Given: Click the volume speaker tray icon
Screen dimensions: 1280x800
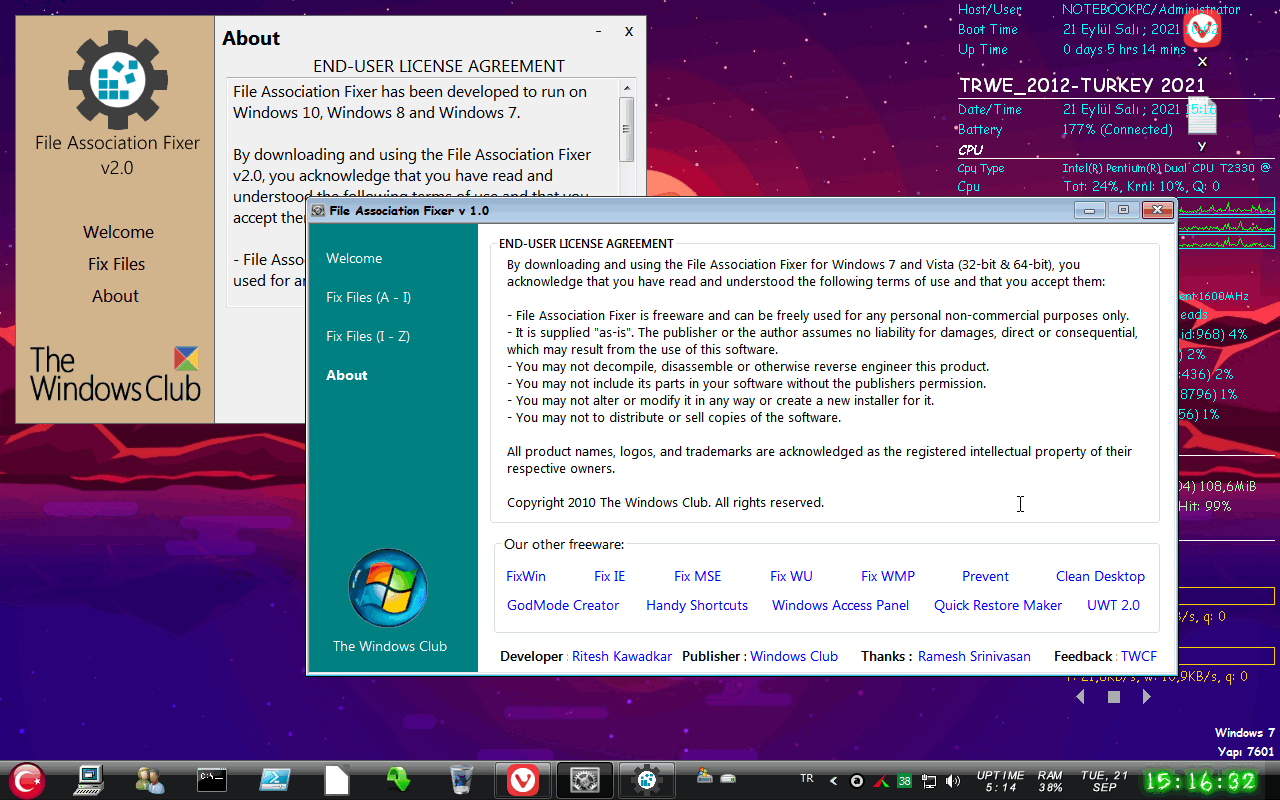Looking at the screenshot, I should tap(953, 781).
